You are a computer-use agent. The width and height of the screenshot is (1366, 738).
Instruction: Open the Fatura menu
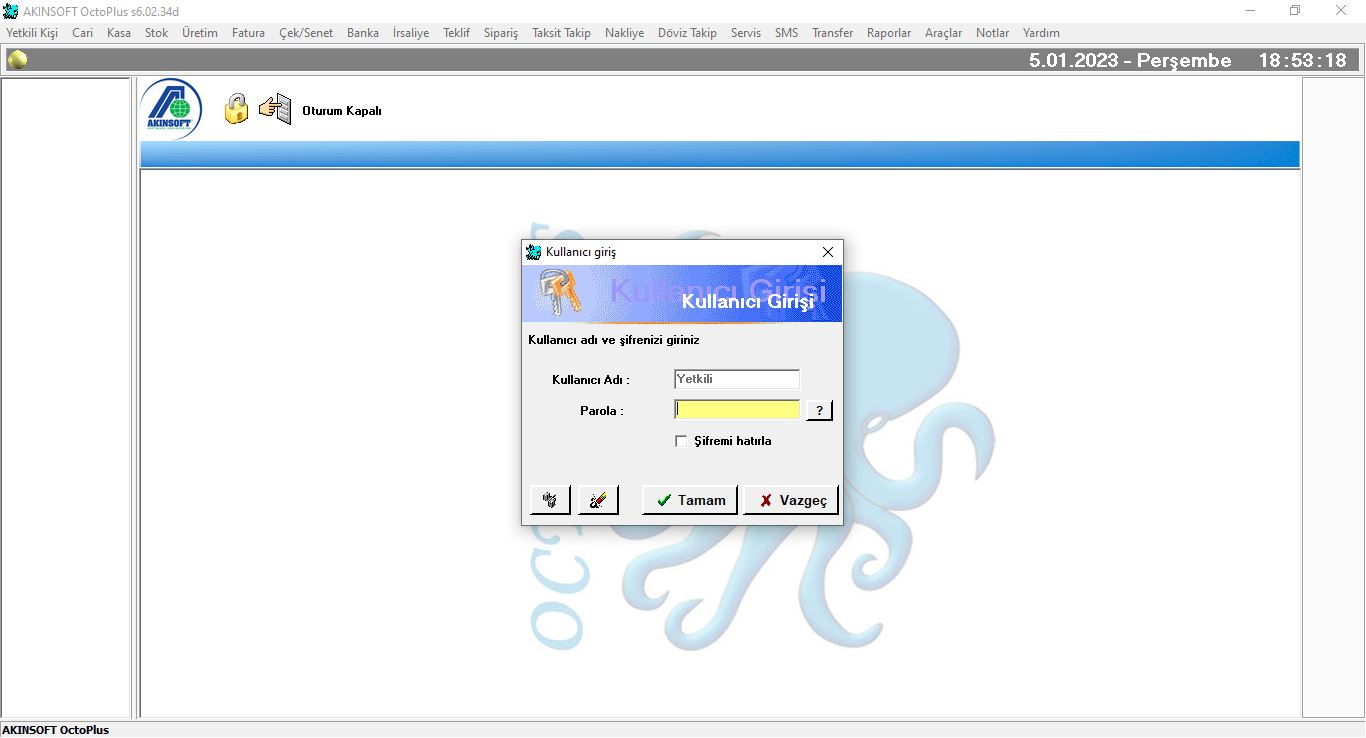pyautogui.click(x=248, y=33)
